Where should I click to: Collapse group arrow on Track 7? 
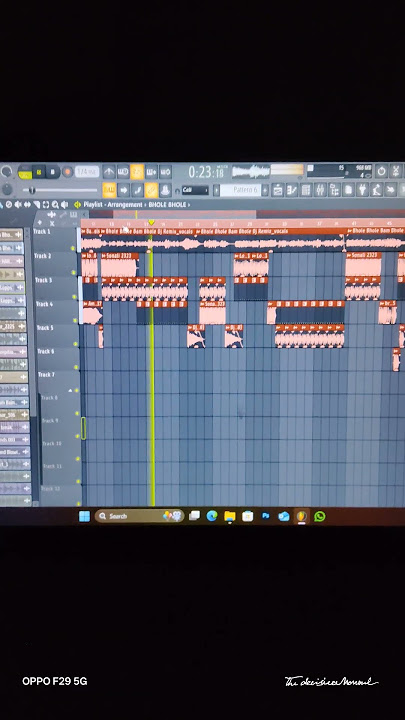tap(70, 390)
